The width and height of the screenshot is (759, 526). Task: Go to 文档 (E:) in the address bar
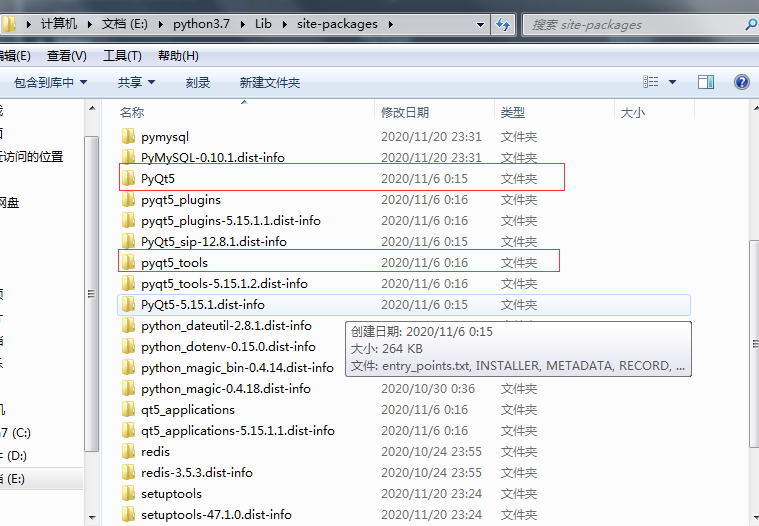click(x=124, y=24)
